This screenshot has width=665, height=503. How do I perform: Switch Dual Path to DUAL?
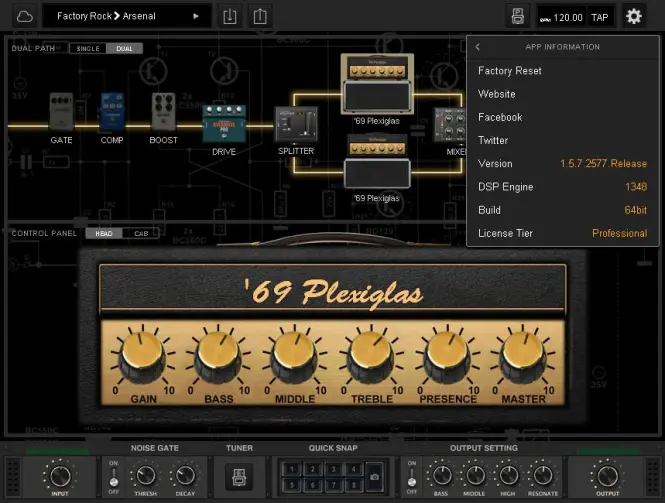coord(124,48)
